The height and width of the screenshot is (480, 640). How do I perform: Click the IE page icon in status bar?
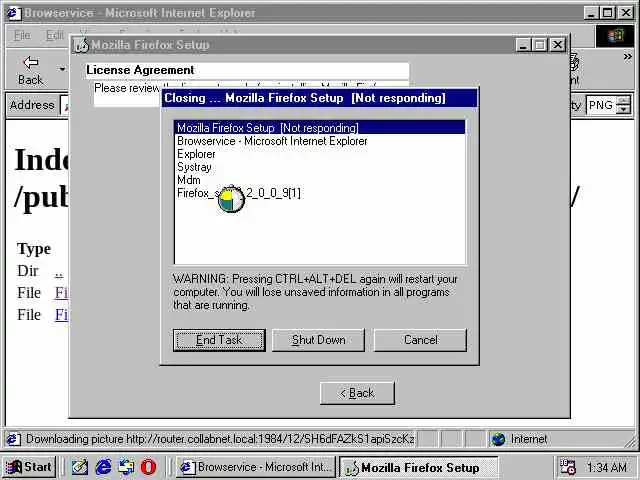click(x=13, y=439)
